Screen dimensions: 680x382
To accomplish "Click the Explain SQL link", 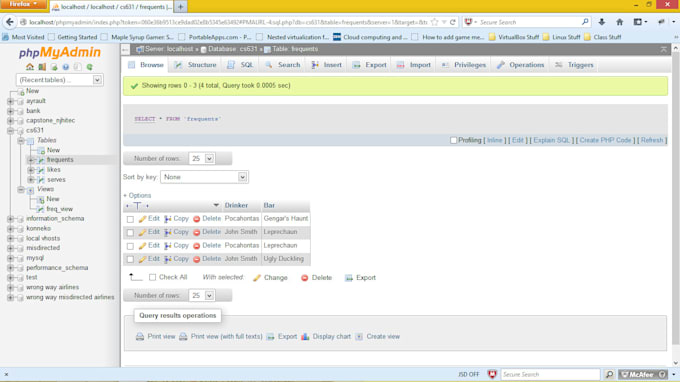I will pyautogui.click(x=551, y=140).
